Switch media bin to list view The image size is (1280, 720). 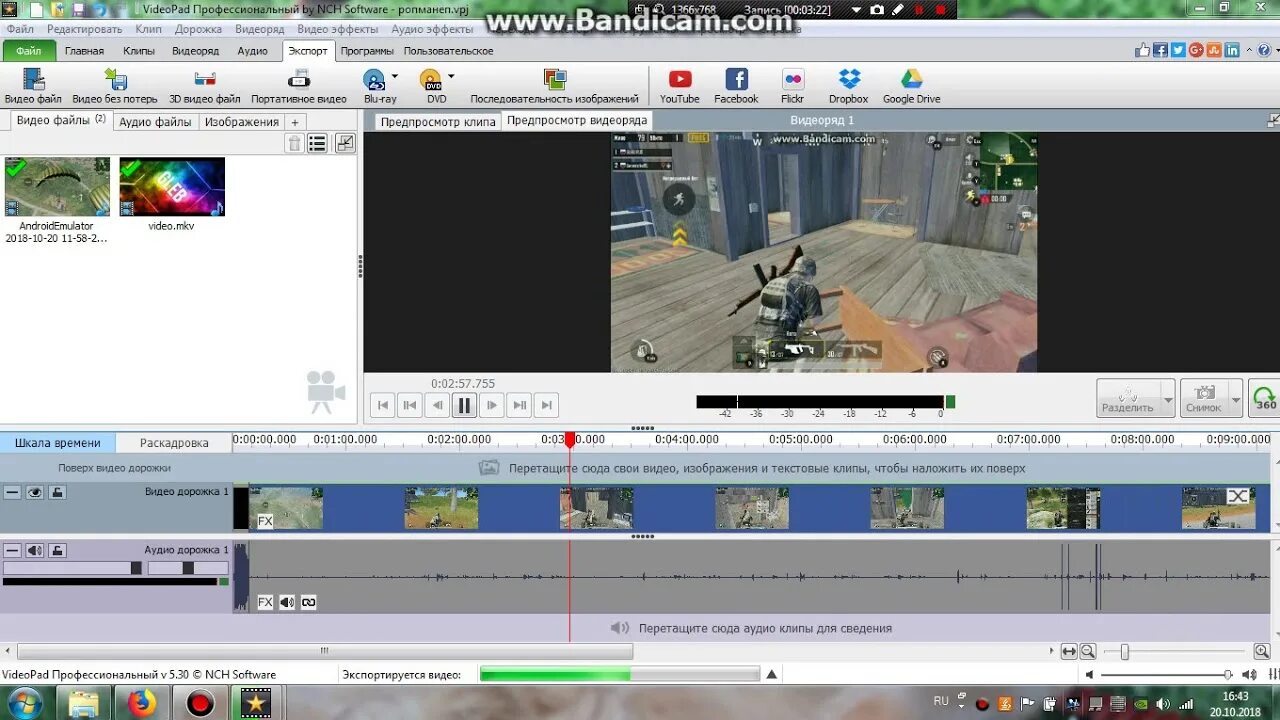point(317,143)
